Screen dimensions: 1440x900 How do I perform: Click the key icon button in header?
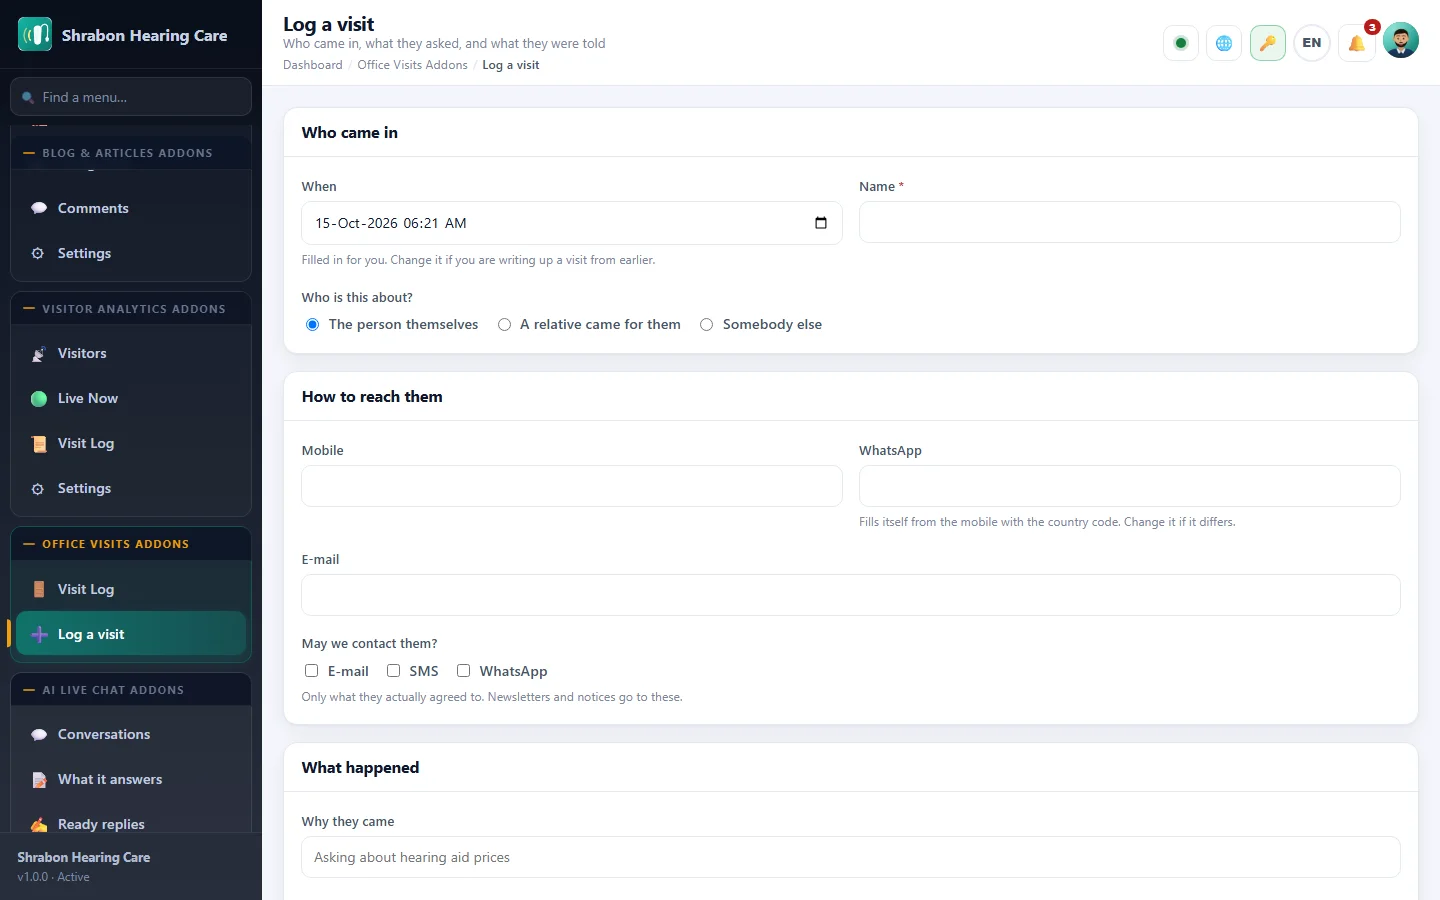point(1268,43)
